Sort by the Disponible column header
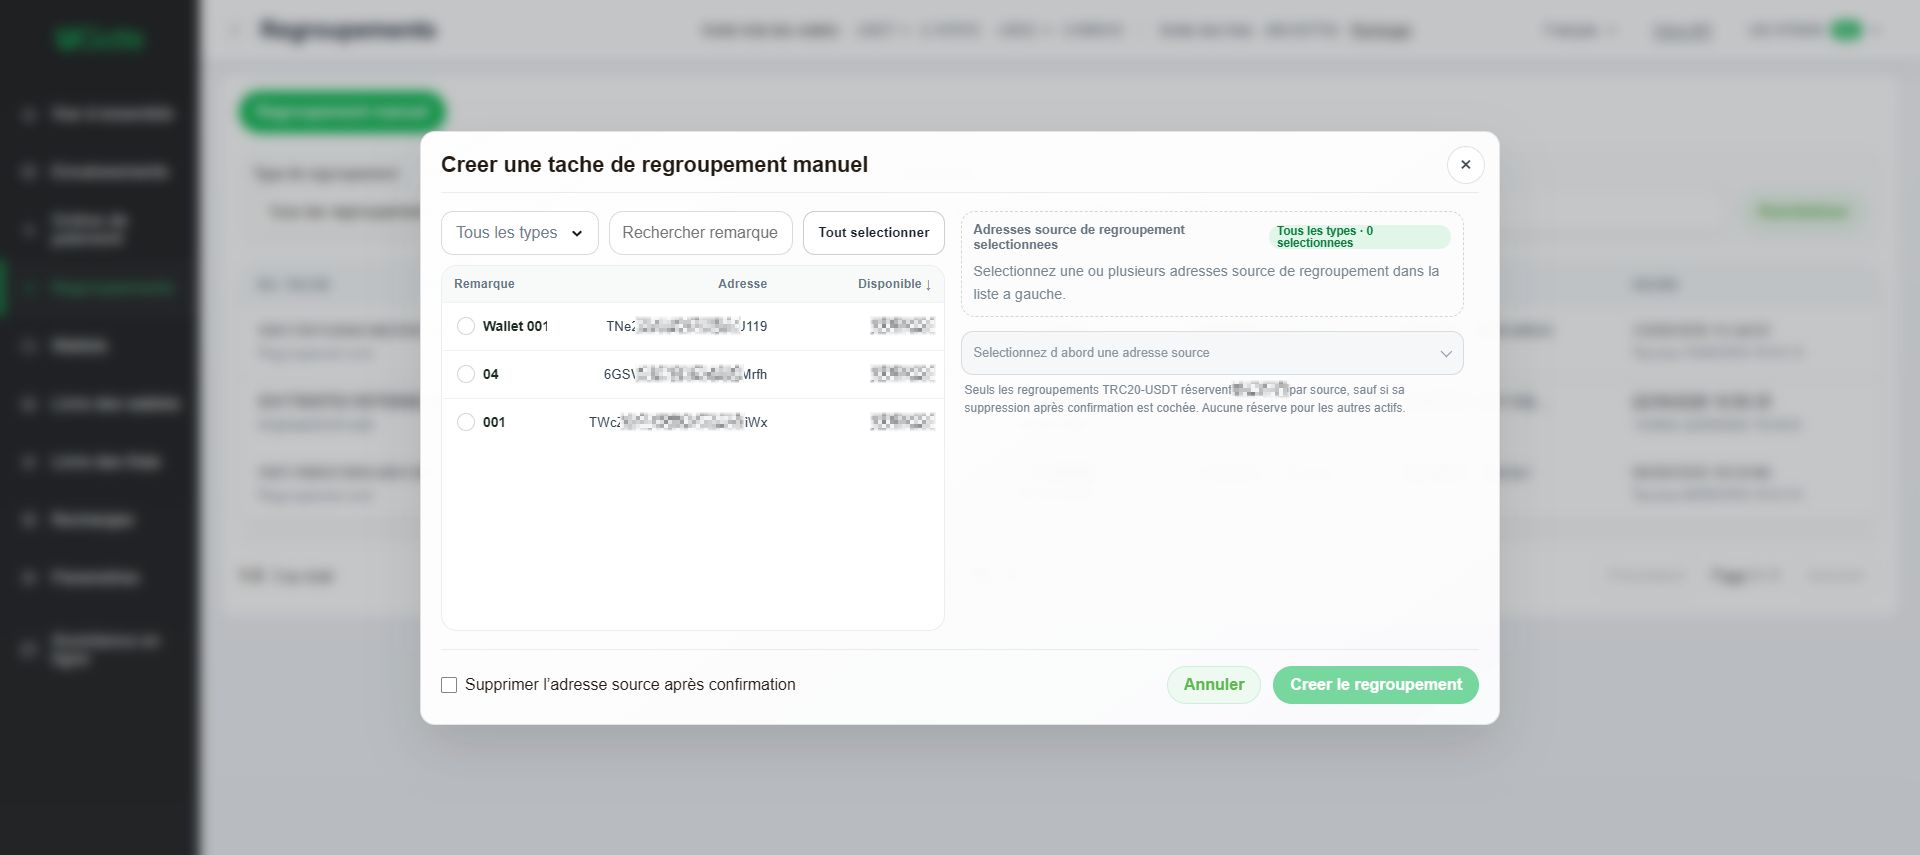This screenshot has width=1920, height=855. [894, 284]
